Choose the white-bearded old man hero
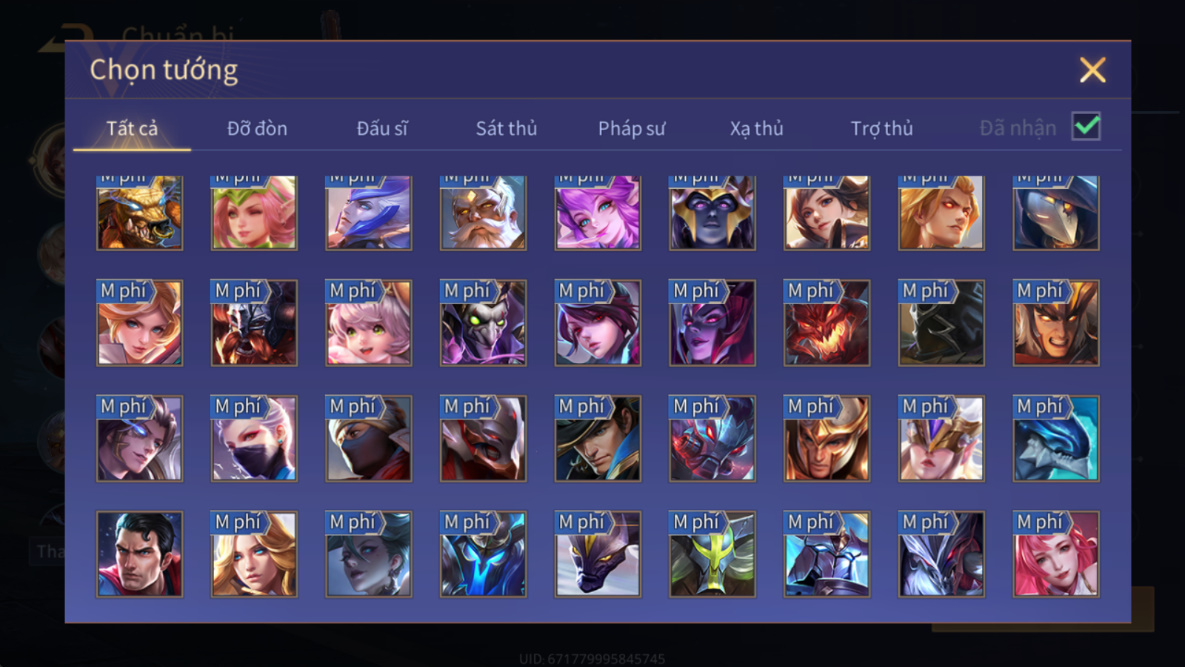The image size is (1185, 667). (483, 212)
